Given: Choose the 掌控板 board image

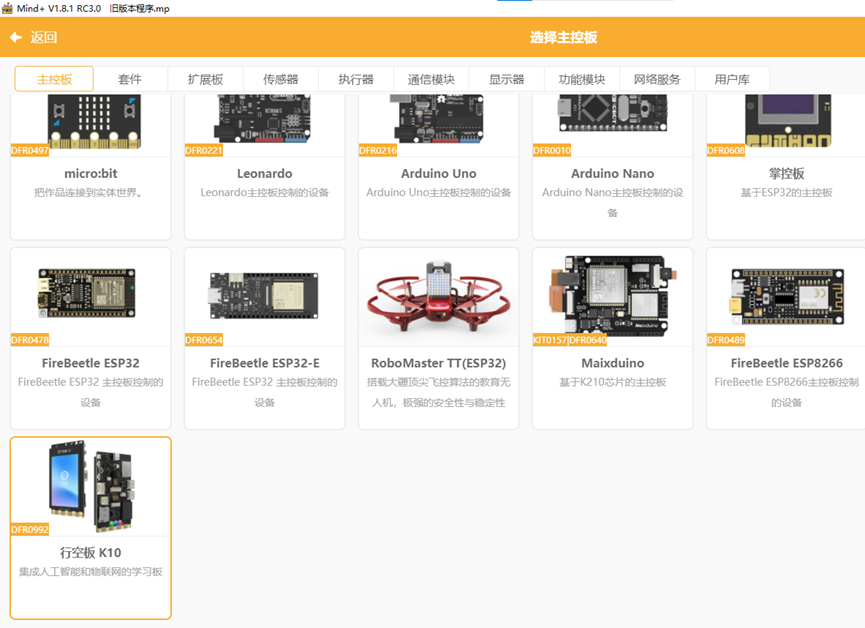Looking at the screenshot, I should [786, 120].
